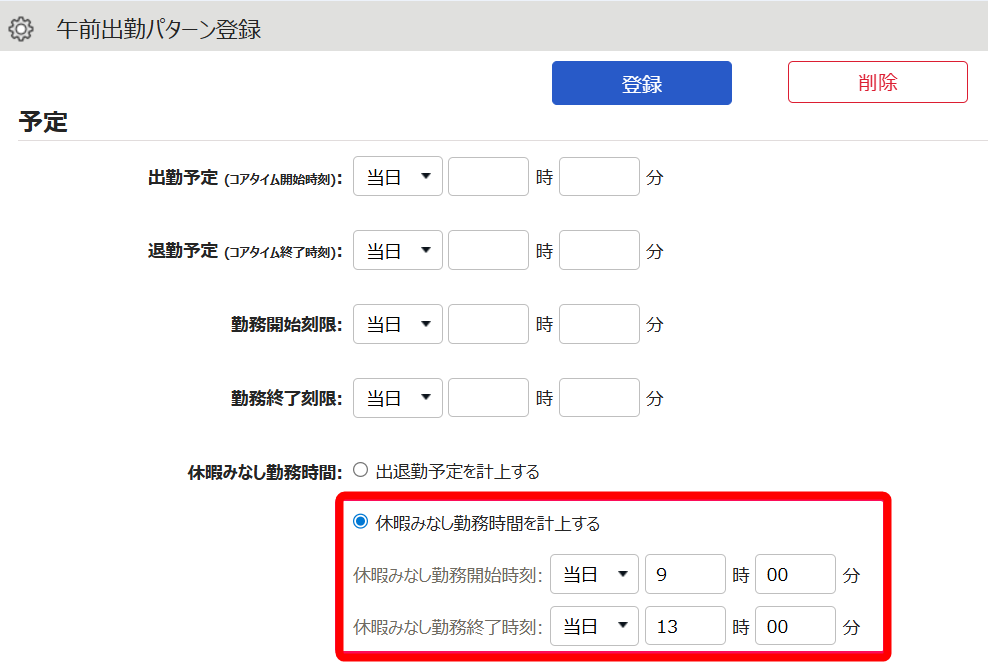
Task: Click the 午前出勤パターン登録 page title
Action: [x=158, y=30]
